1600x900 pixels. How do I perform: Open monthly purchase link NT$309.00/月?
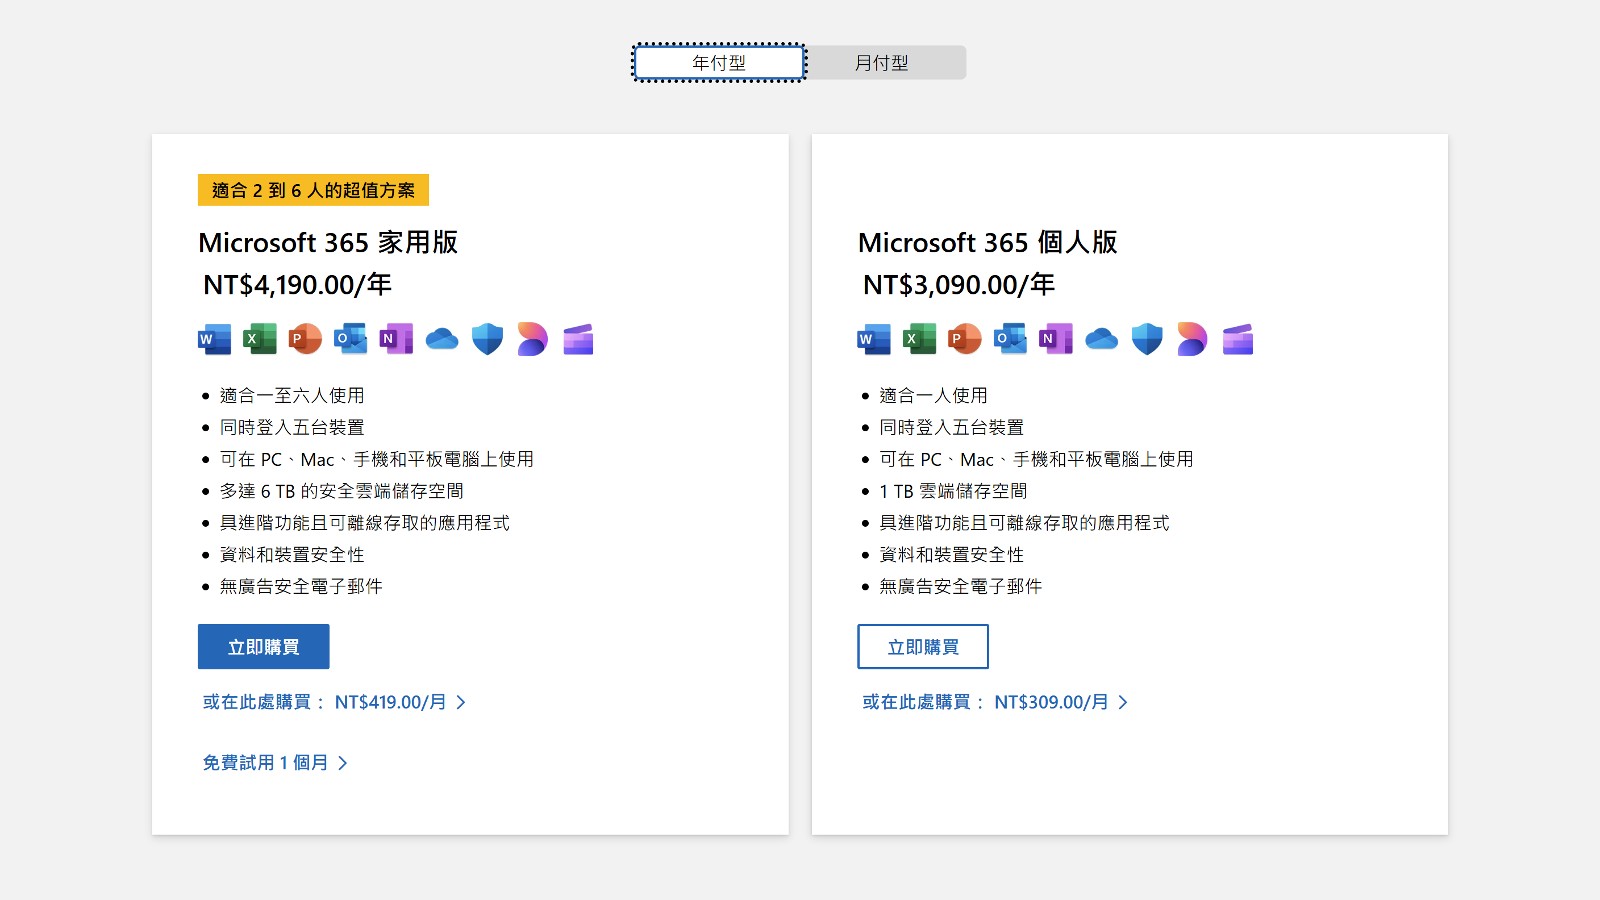tap(995, 702)
